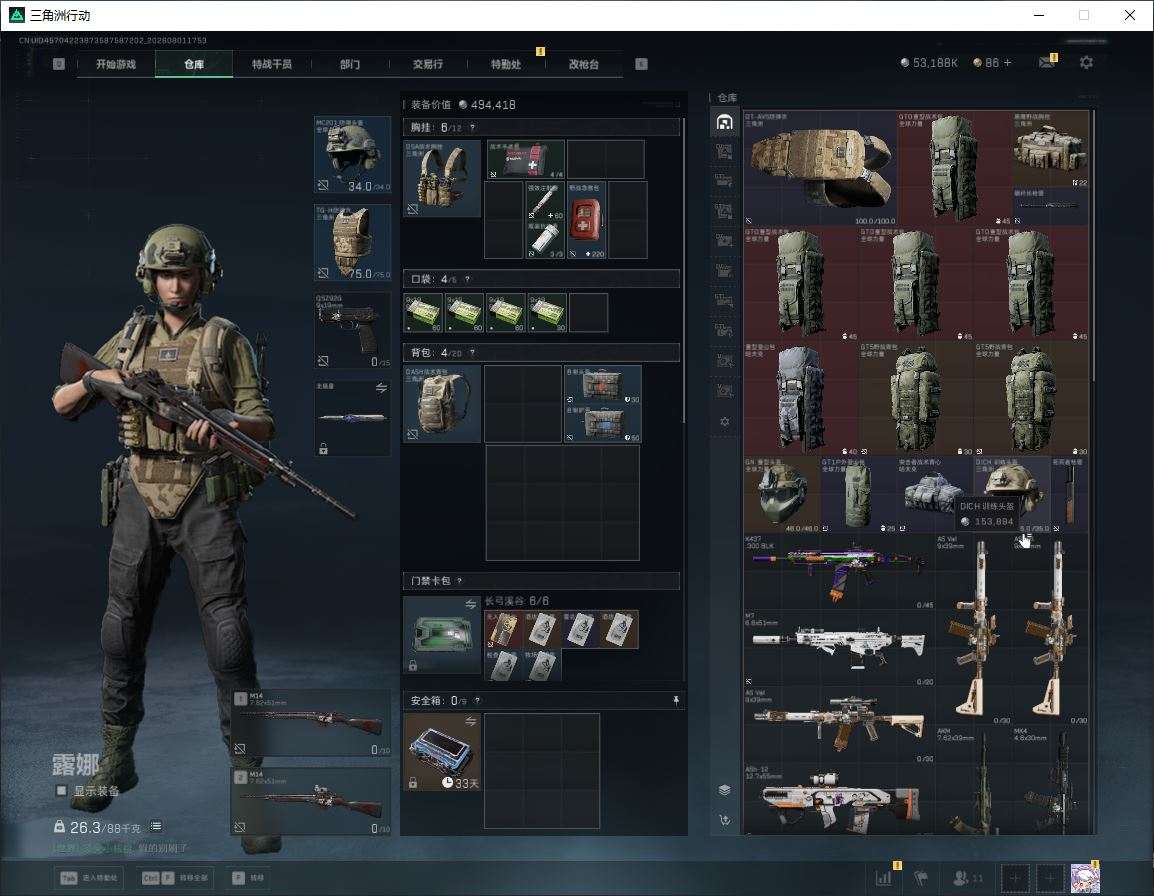Select the DSA chest rig item
The height and width of the screenshot is (896, 1154).
pos(442,178)
